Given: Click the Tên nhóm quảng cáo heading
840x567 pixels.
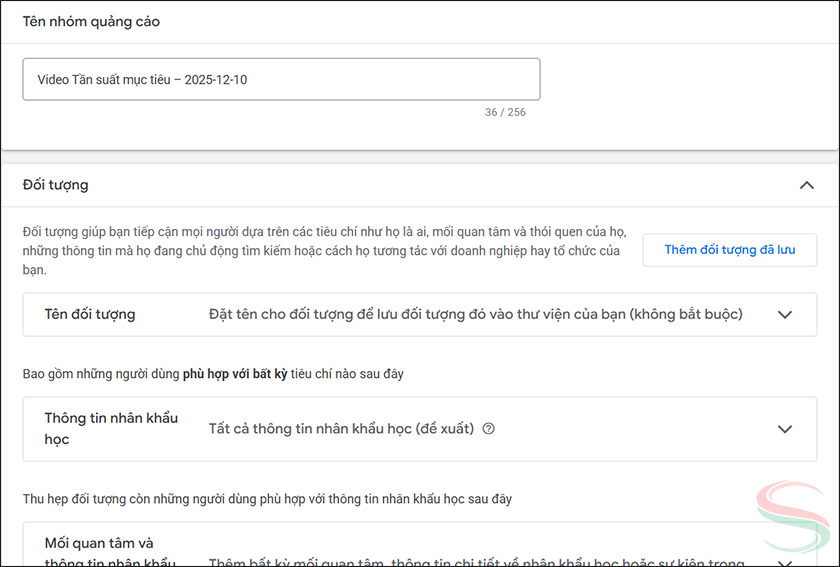Looking at the screenshot, I should click(x=91, y=21).
